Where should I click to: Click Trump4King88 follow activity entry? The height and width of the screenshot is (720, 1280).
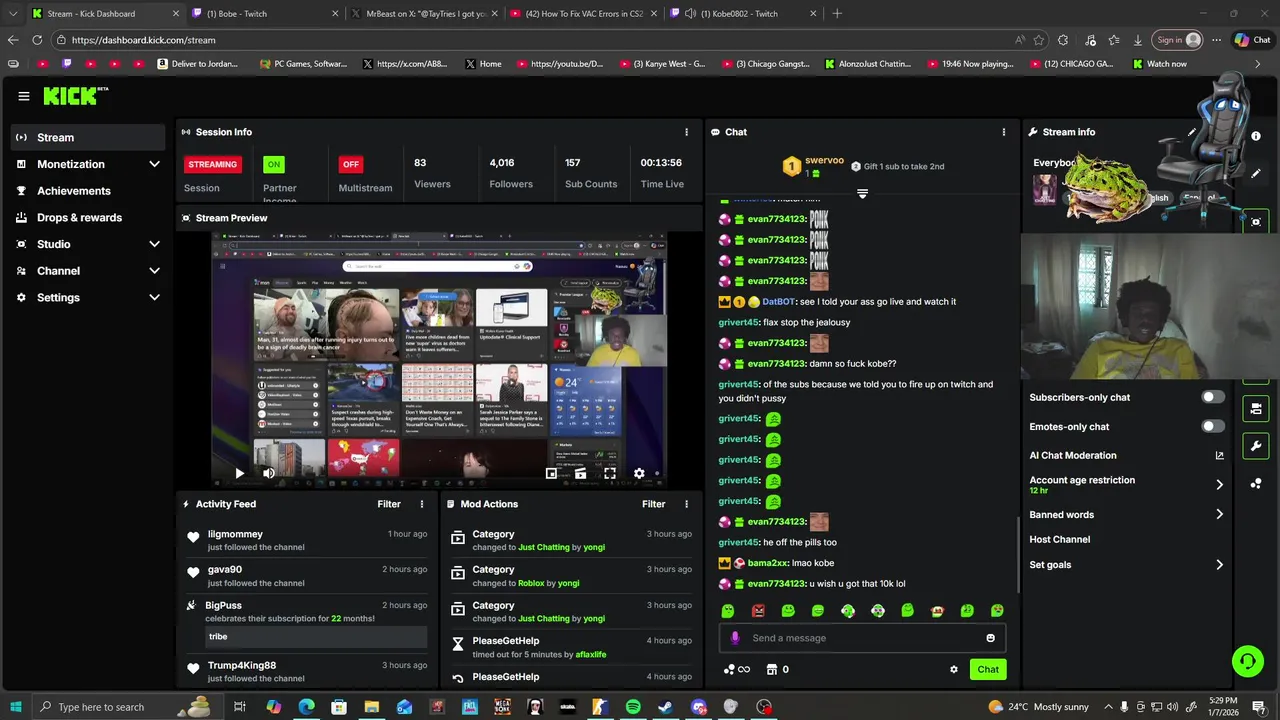click(306, 672)
